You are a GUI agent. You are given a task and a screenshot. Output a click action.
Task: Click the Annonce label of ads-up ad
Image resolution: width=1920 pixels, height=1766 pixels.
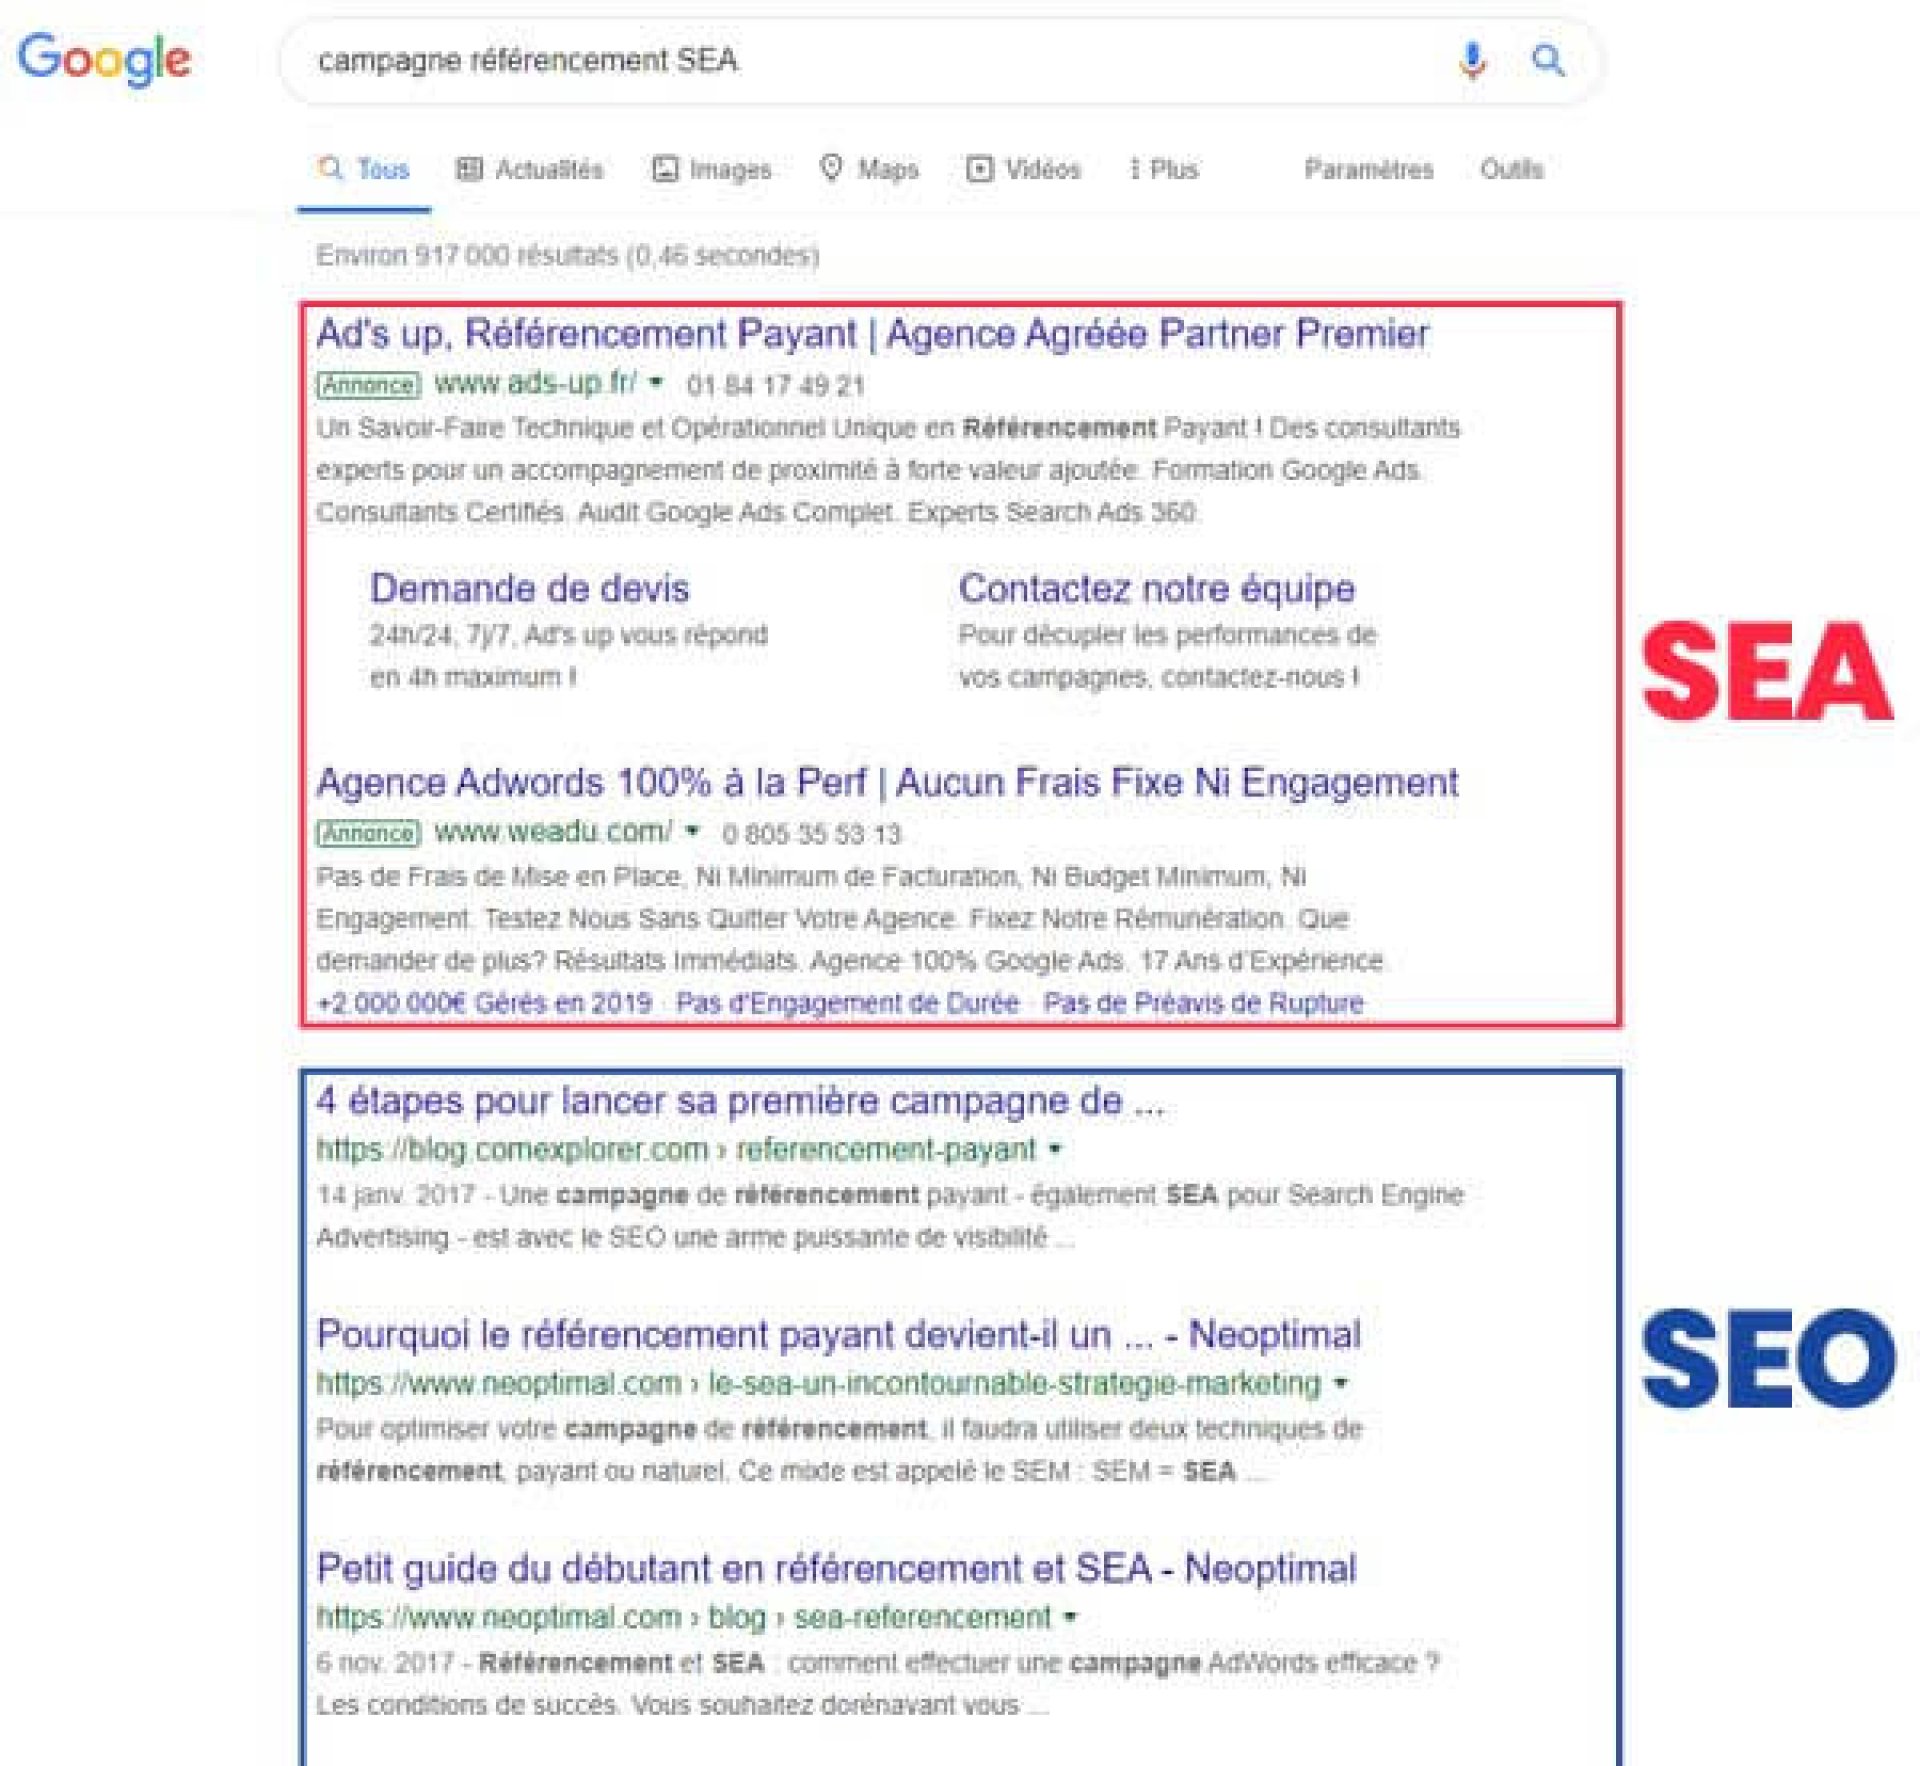[368, 385]
